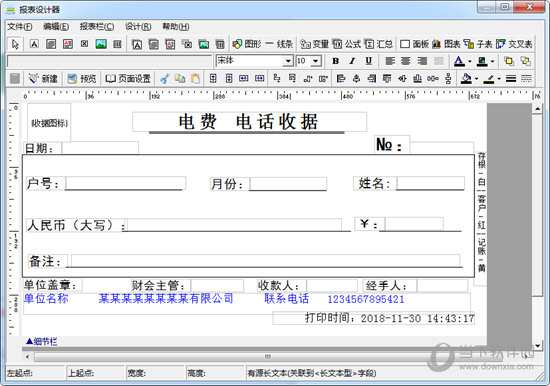Open the 报表栏(C) menu
This screenshot has height=386, width=550.
click(x=97, y=27)
